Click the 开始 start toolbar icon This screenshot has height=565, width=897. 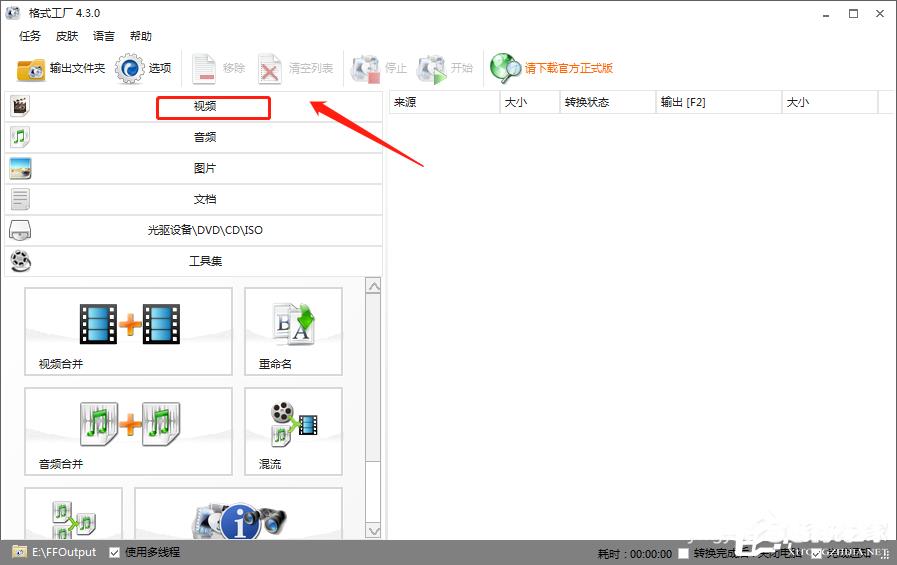[x=431, y=69]
